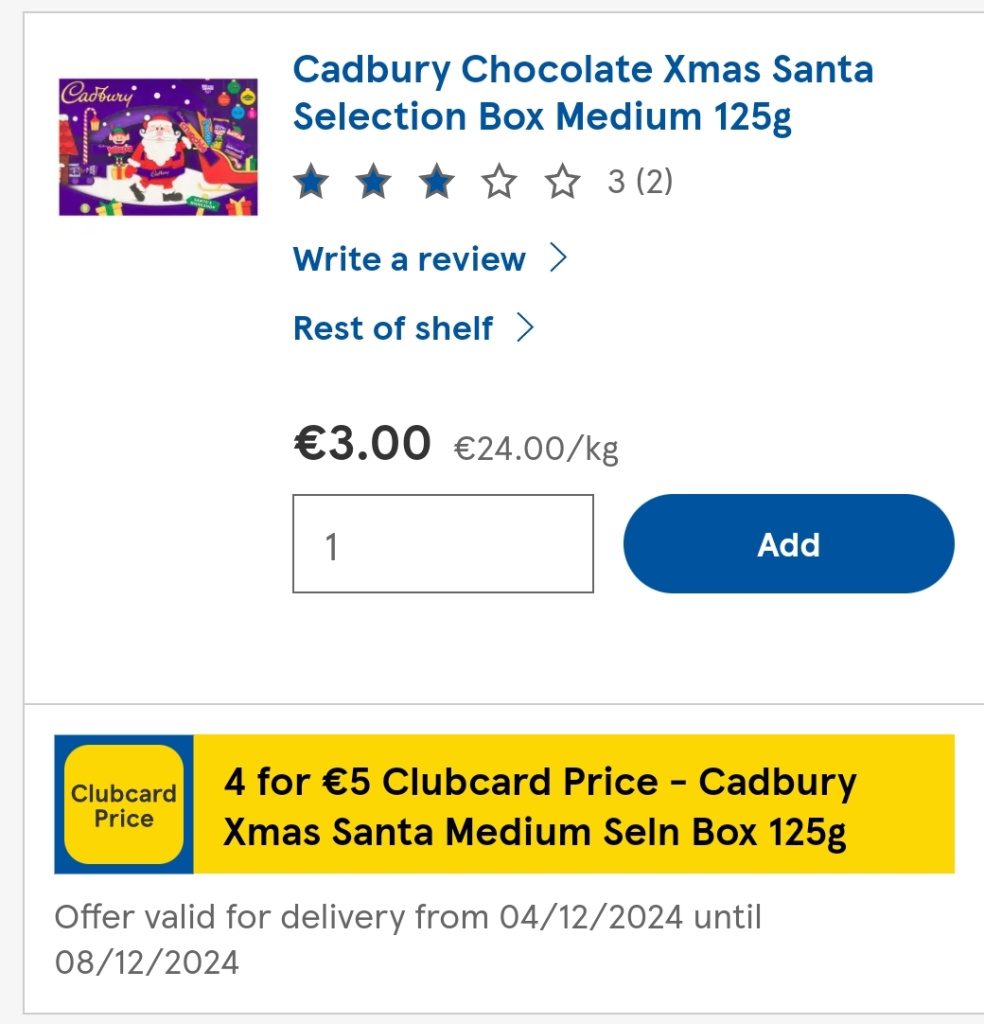Click the offer validity dates text

coord(407,939)
